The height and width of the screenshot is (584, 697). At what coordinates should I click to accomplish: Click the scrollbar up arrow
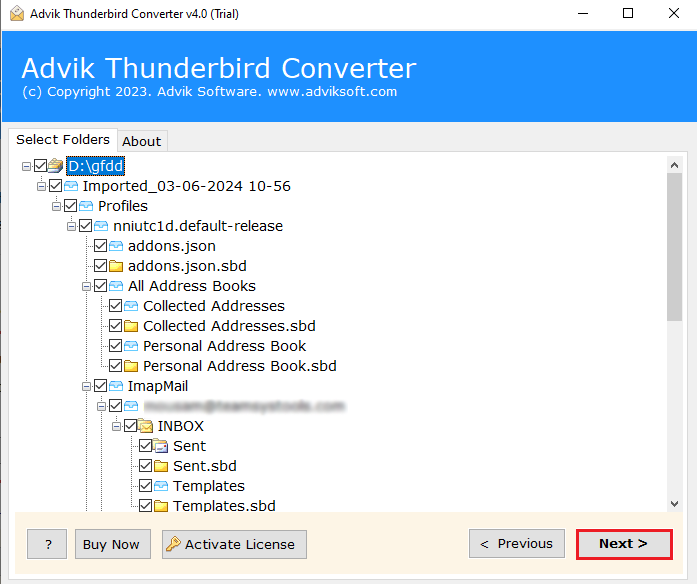[x=674, y=165]
